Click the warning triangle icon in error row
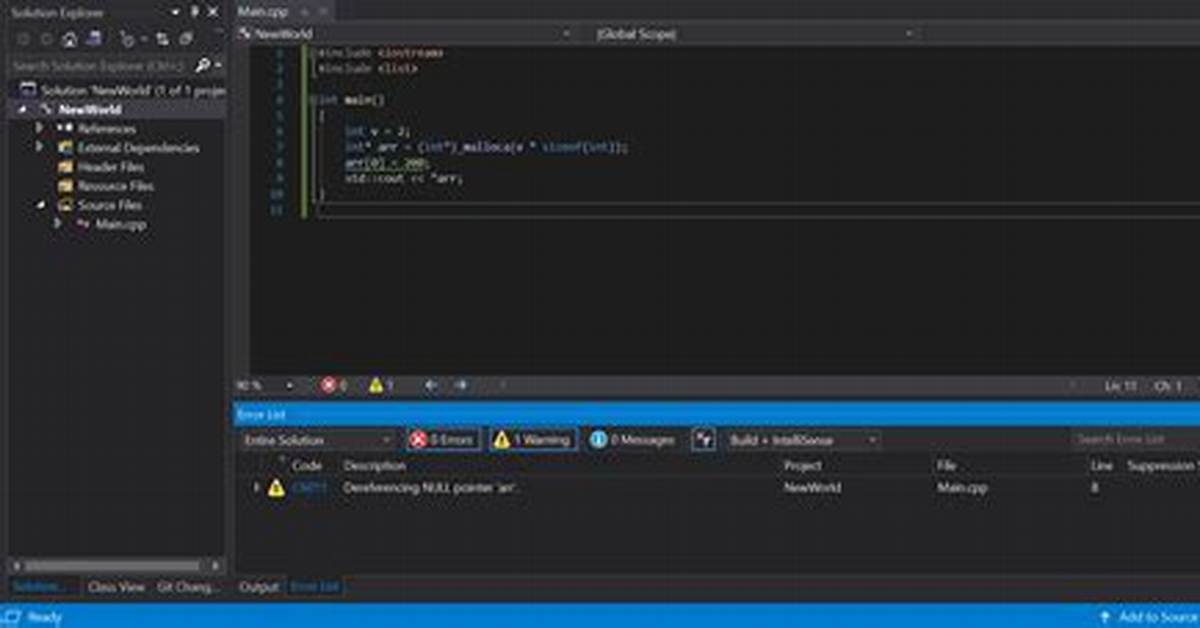 (x=276, y=488)
